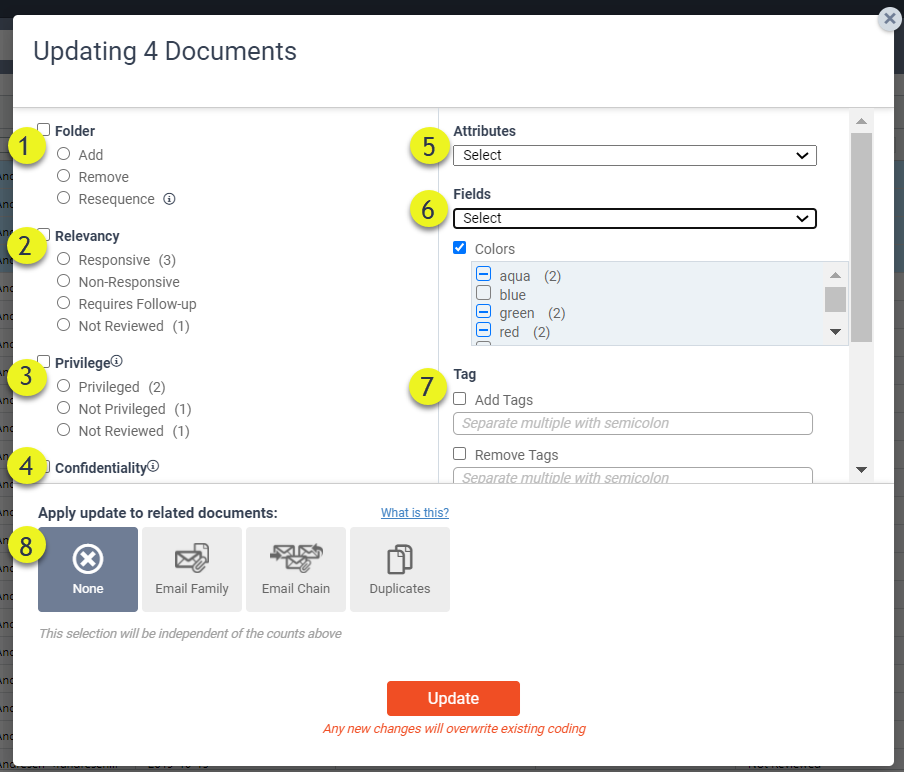Select the Privileged radio button
The image size is (904, 772).
pyautogui.click(x=63, y=386)
